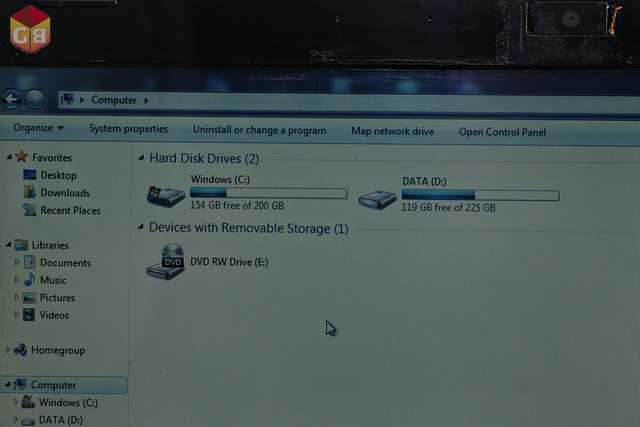This screenshot has height=427, width=640.
Task: Open Recent Places under Favorites
Action: click(70, 210)
